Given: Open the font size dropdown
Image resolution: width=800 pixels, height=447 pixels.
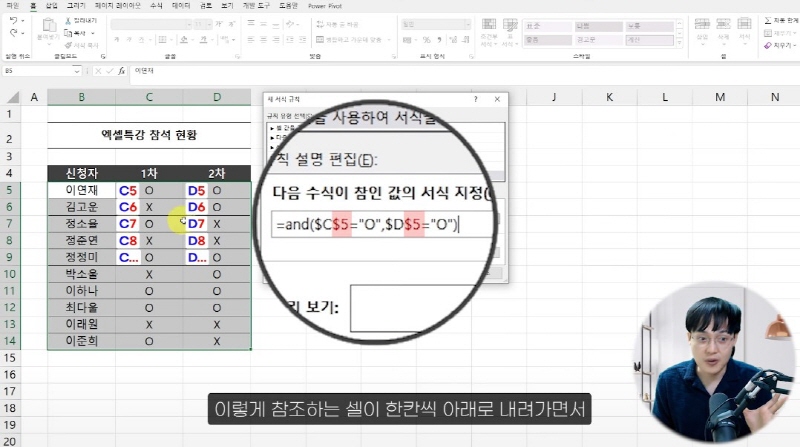Looking at the screenshot, I should [209, 24].
